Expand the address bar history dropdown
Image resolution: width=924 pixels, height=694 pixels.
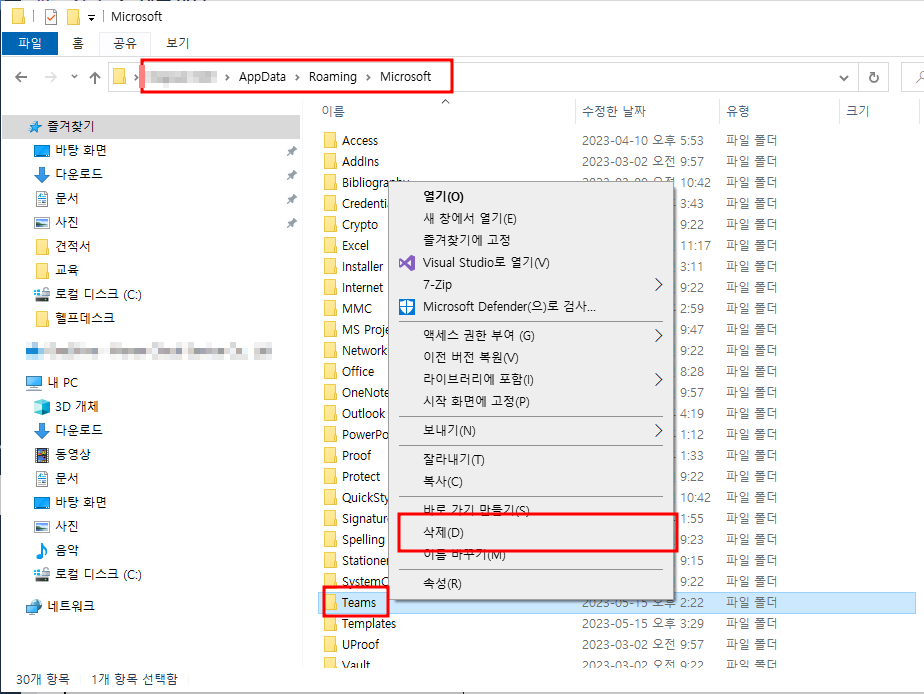(844, 78)
